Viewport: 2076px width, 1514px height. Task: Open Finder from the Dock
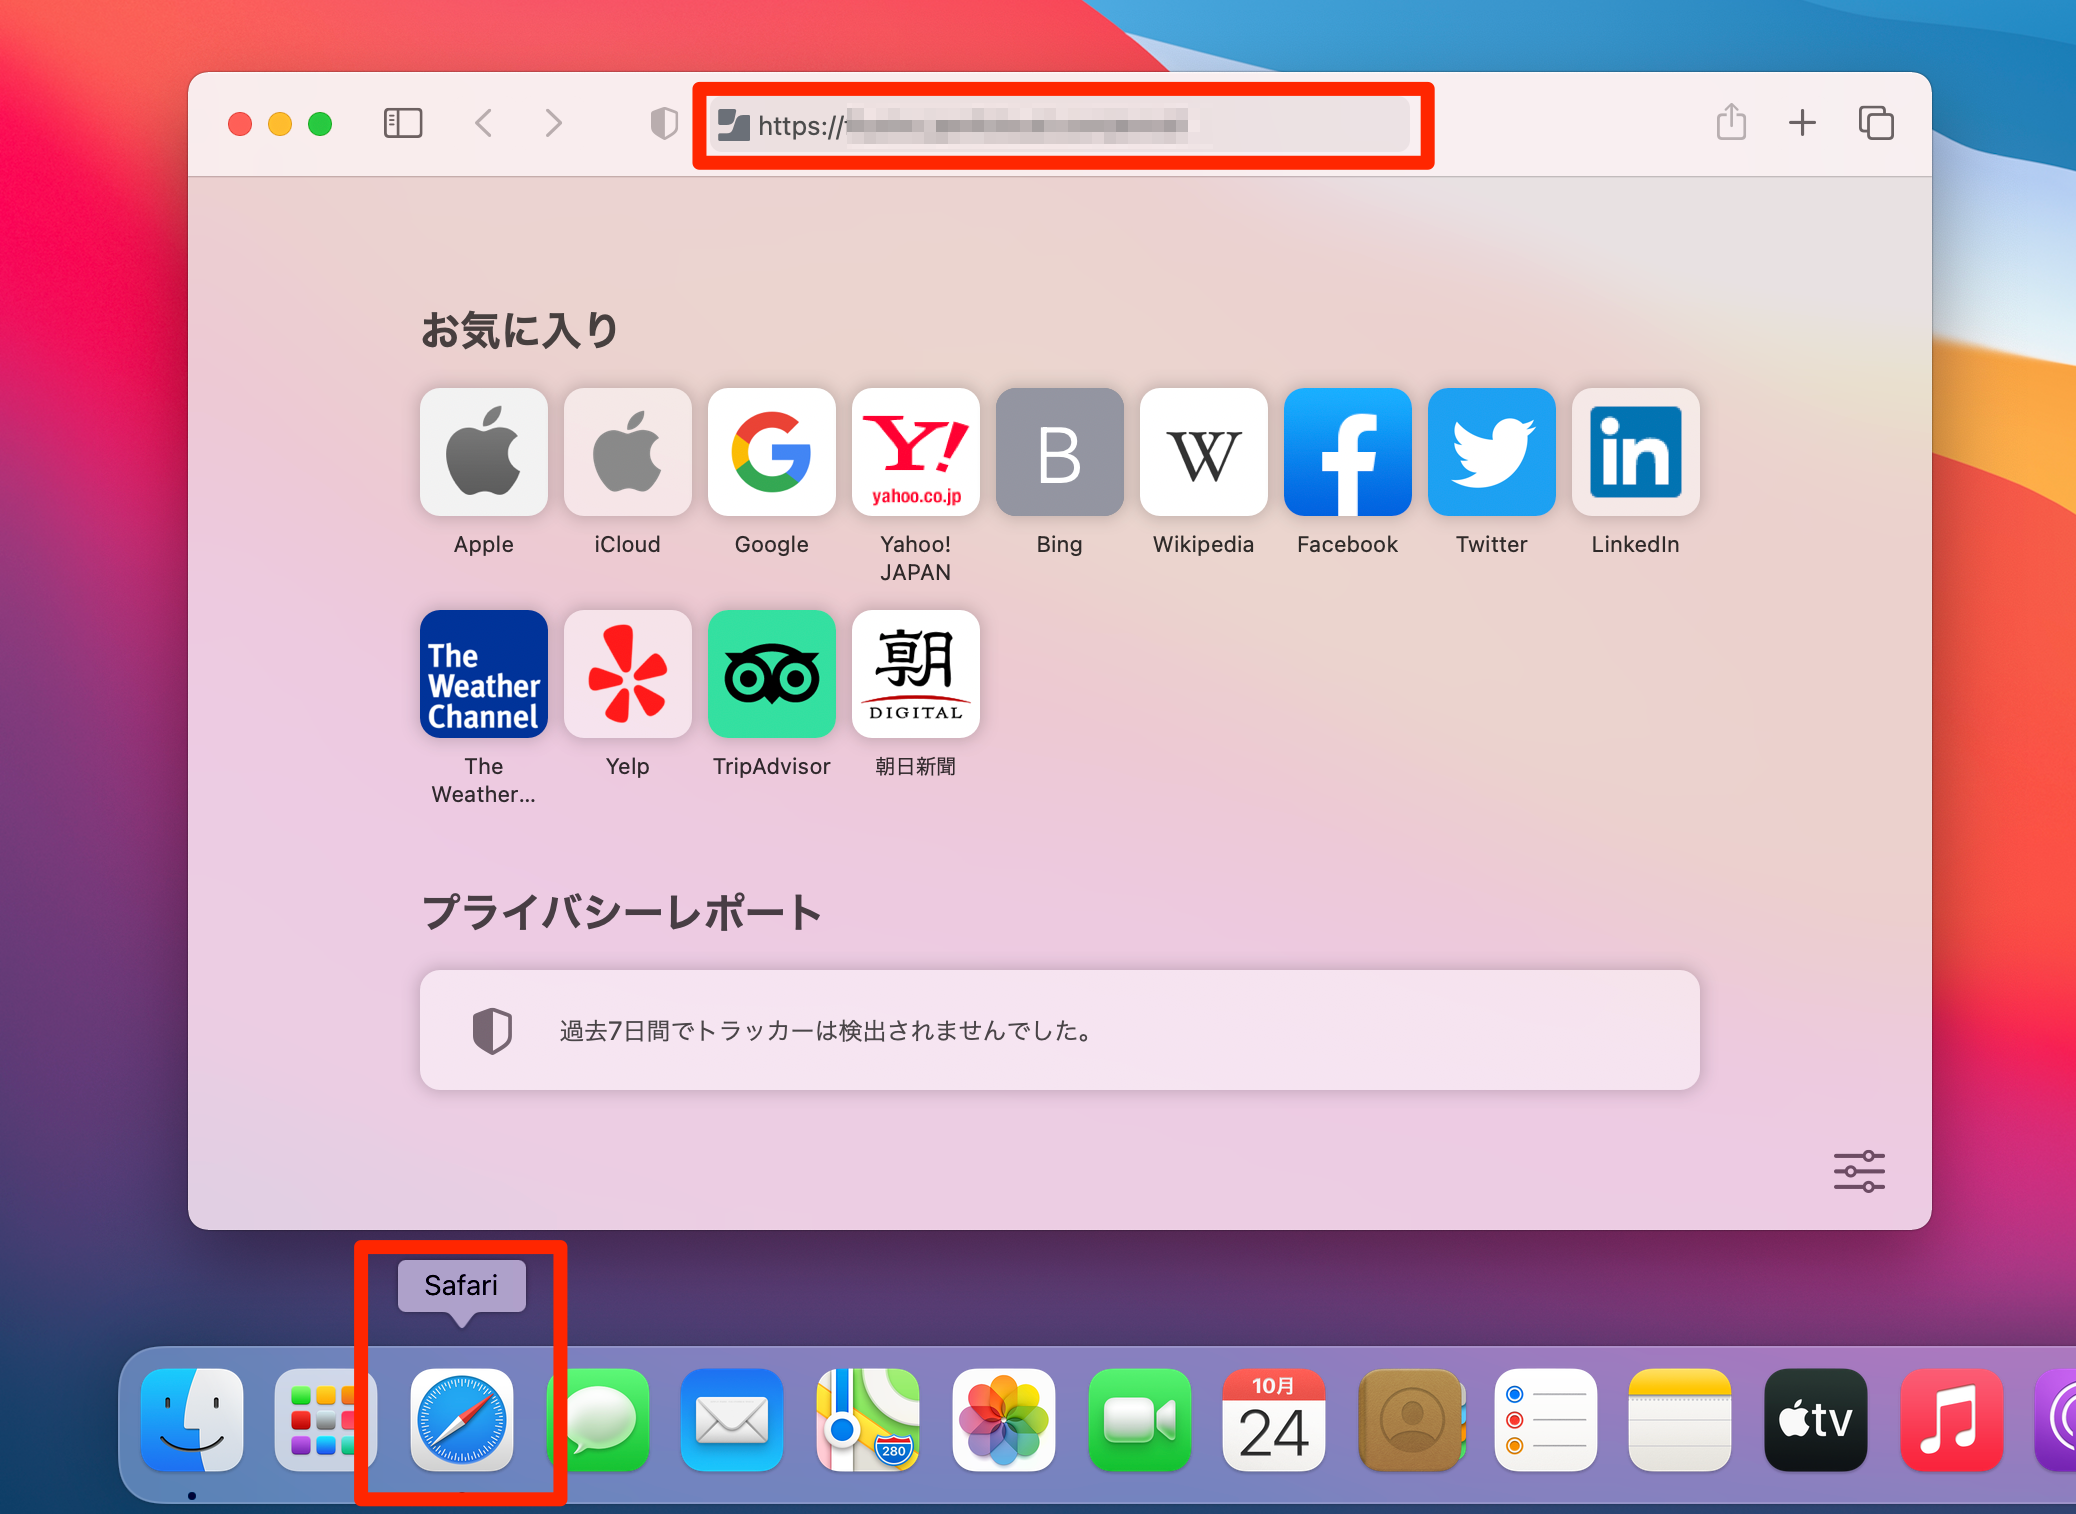pyautogui.click(x=192, y=1420)
